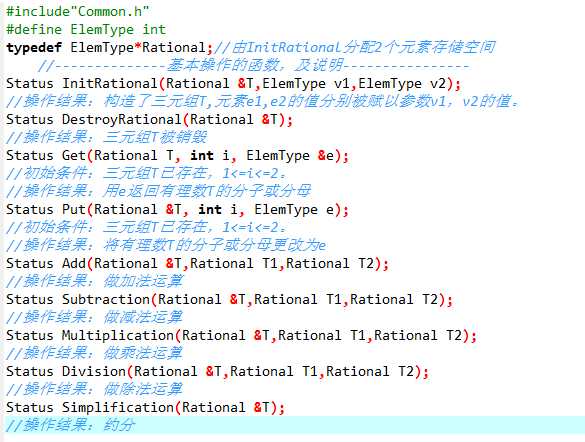Click the comment '//操作结果: 约分'
The image size is (585, 442).
[70, 425]
